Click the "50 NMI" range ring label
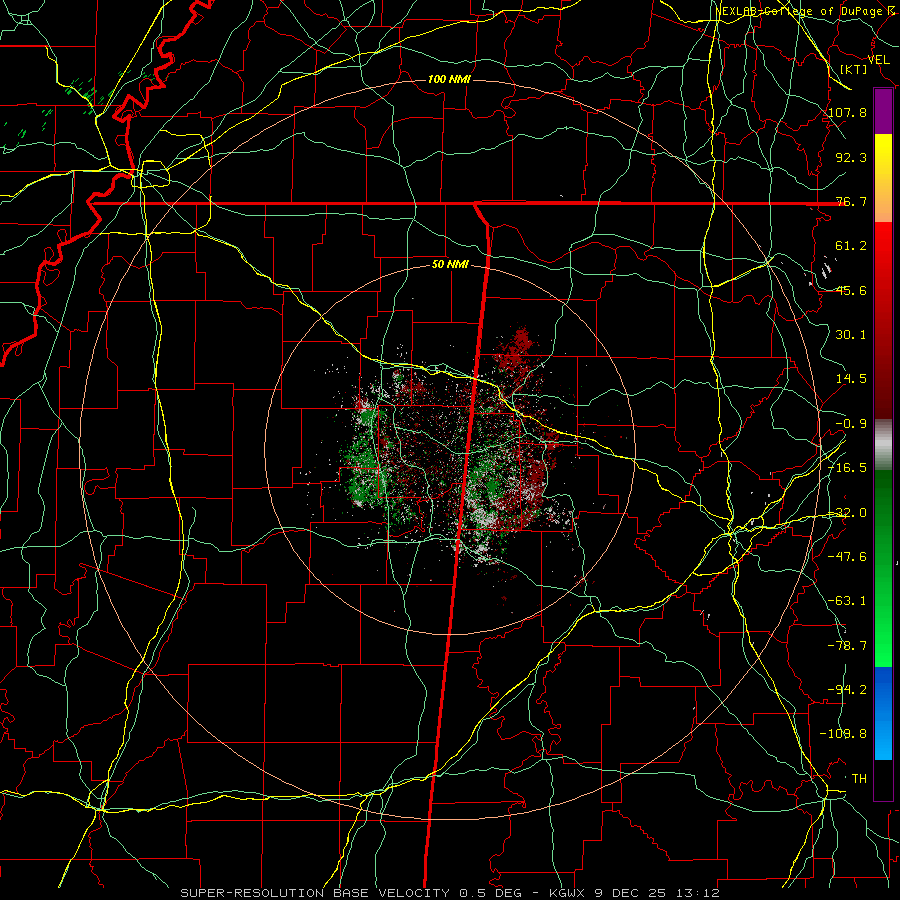900x900 pixels. pos(450,265)
